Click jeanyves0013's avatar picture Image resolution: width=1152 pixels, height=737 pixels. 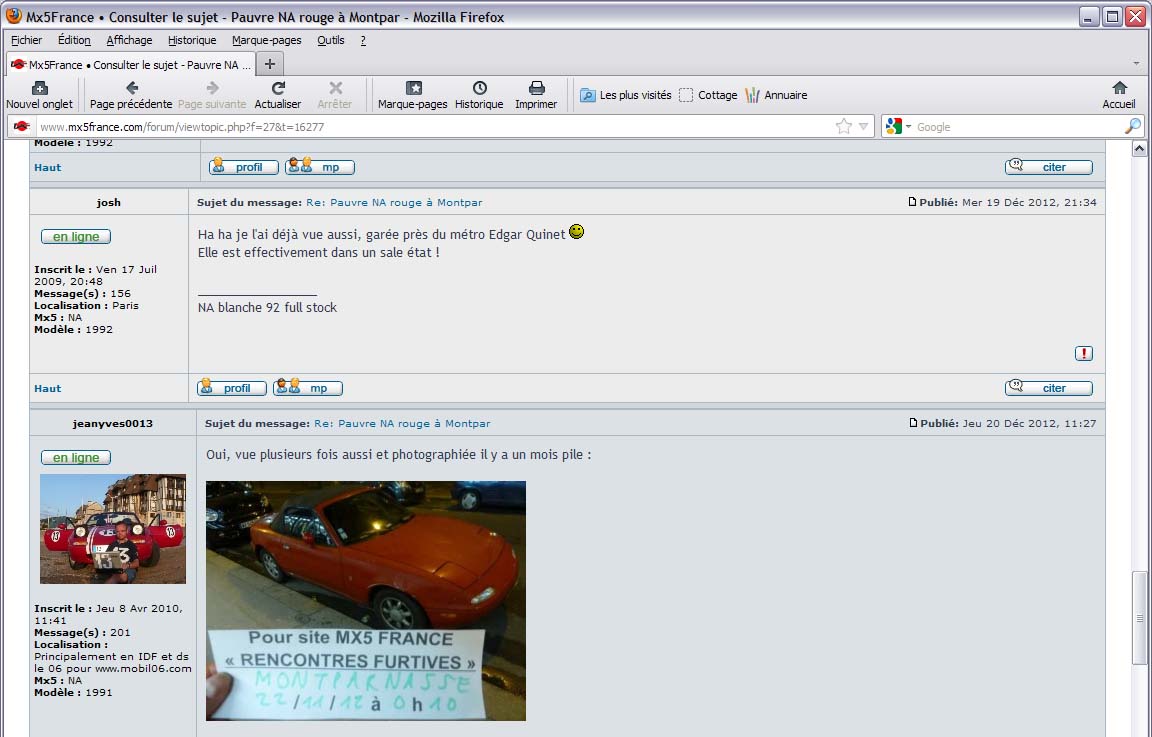coord(112,528)
